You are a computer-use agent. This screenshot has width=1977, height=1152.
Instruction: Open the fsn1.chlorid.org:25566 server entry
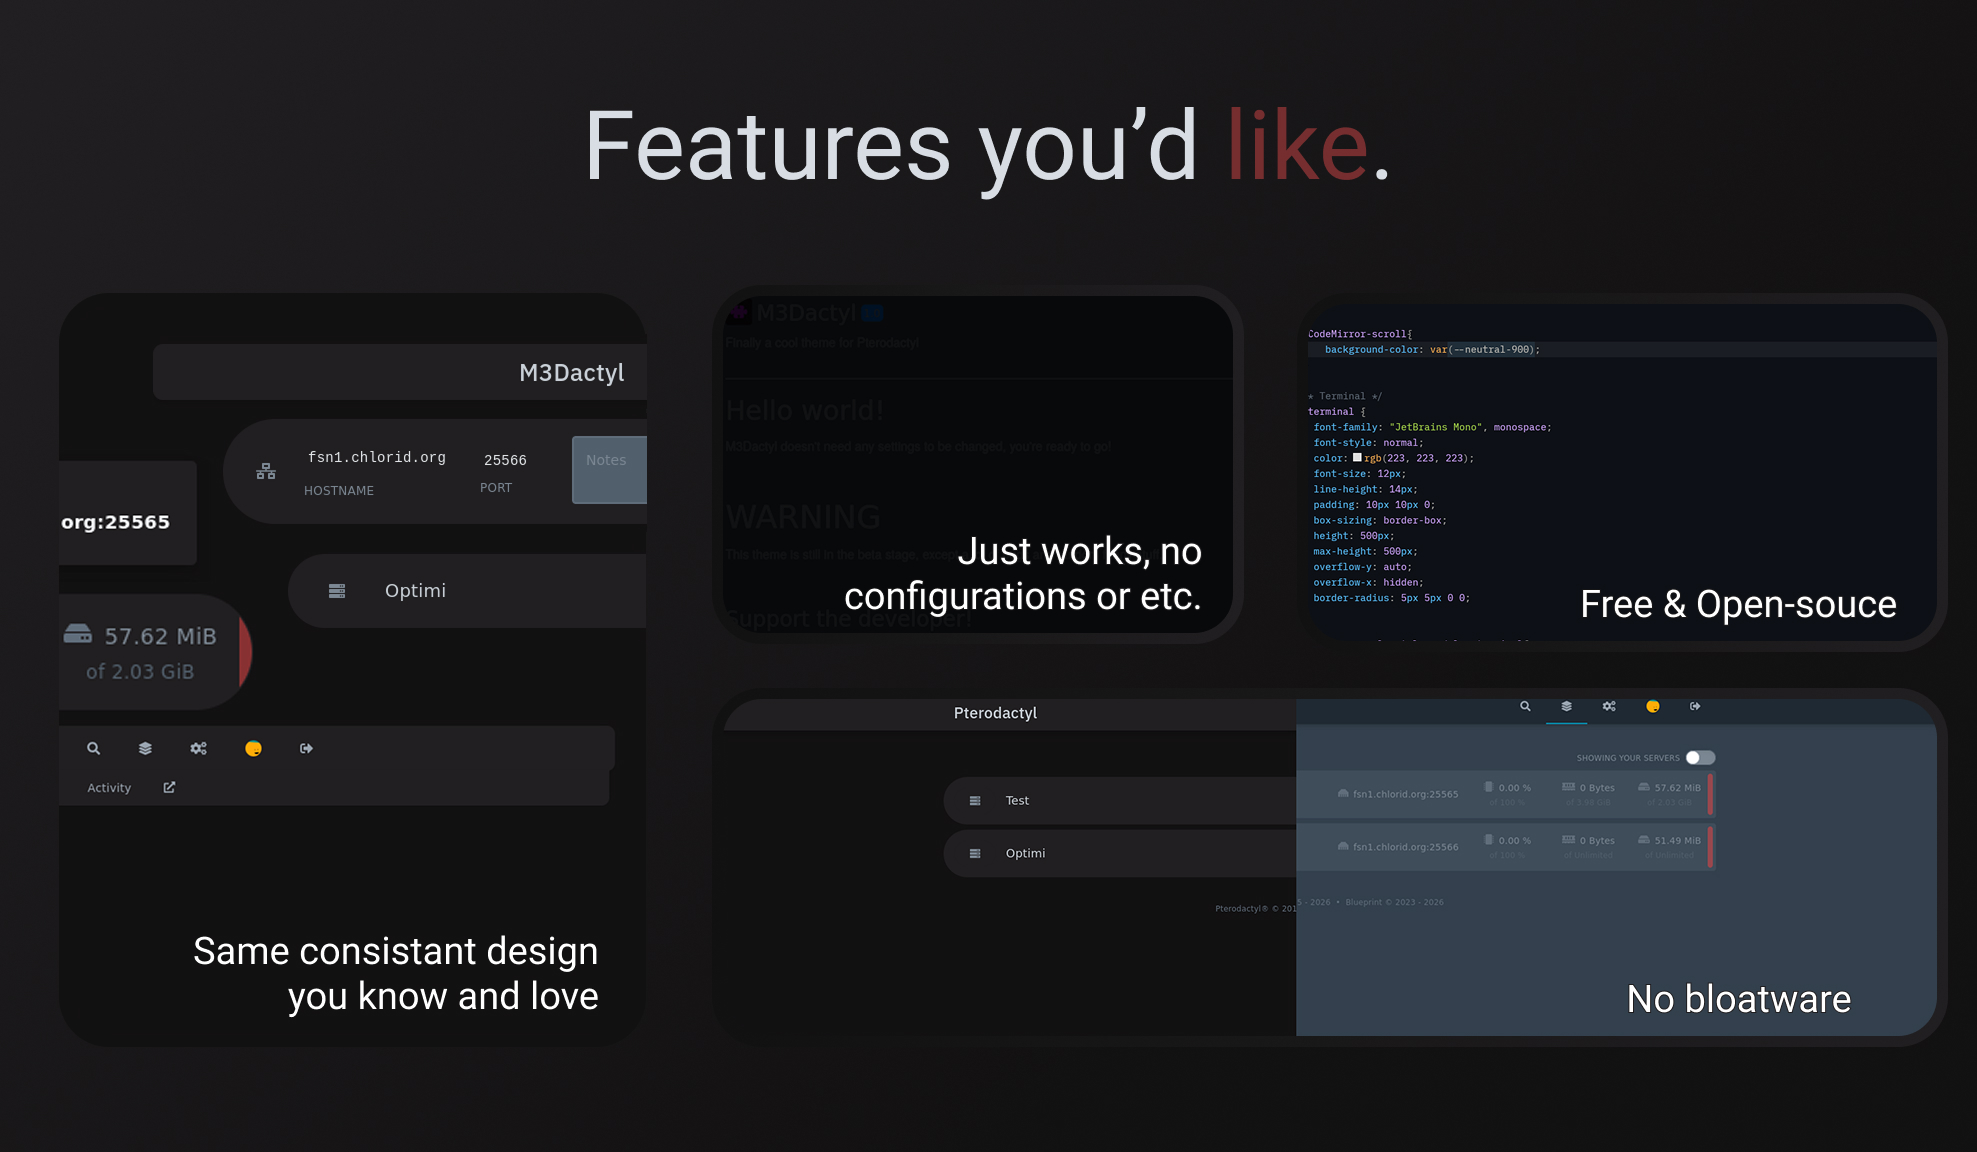click(1405, 847)
